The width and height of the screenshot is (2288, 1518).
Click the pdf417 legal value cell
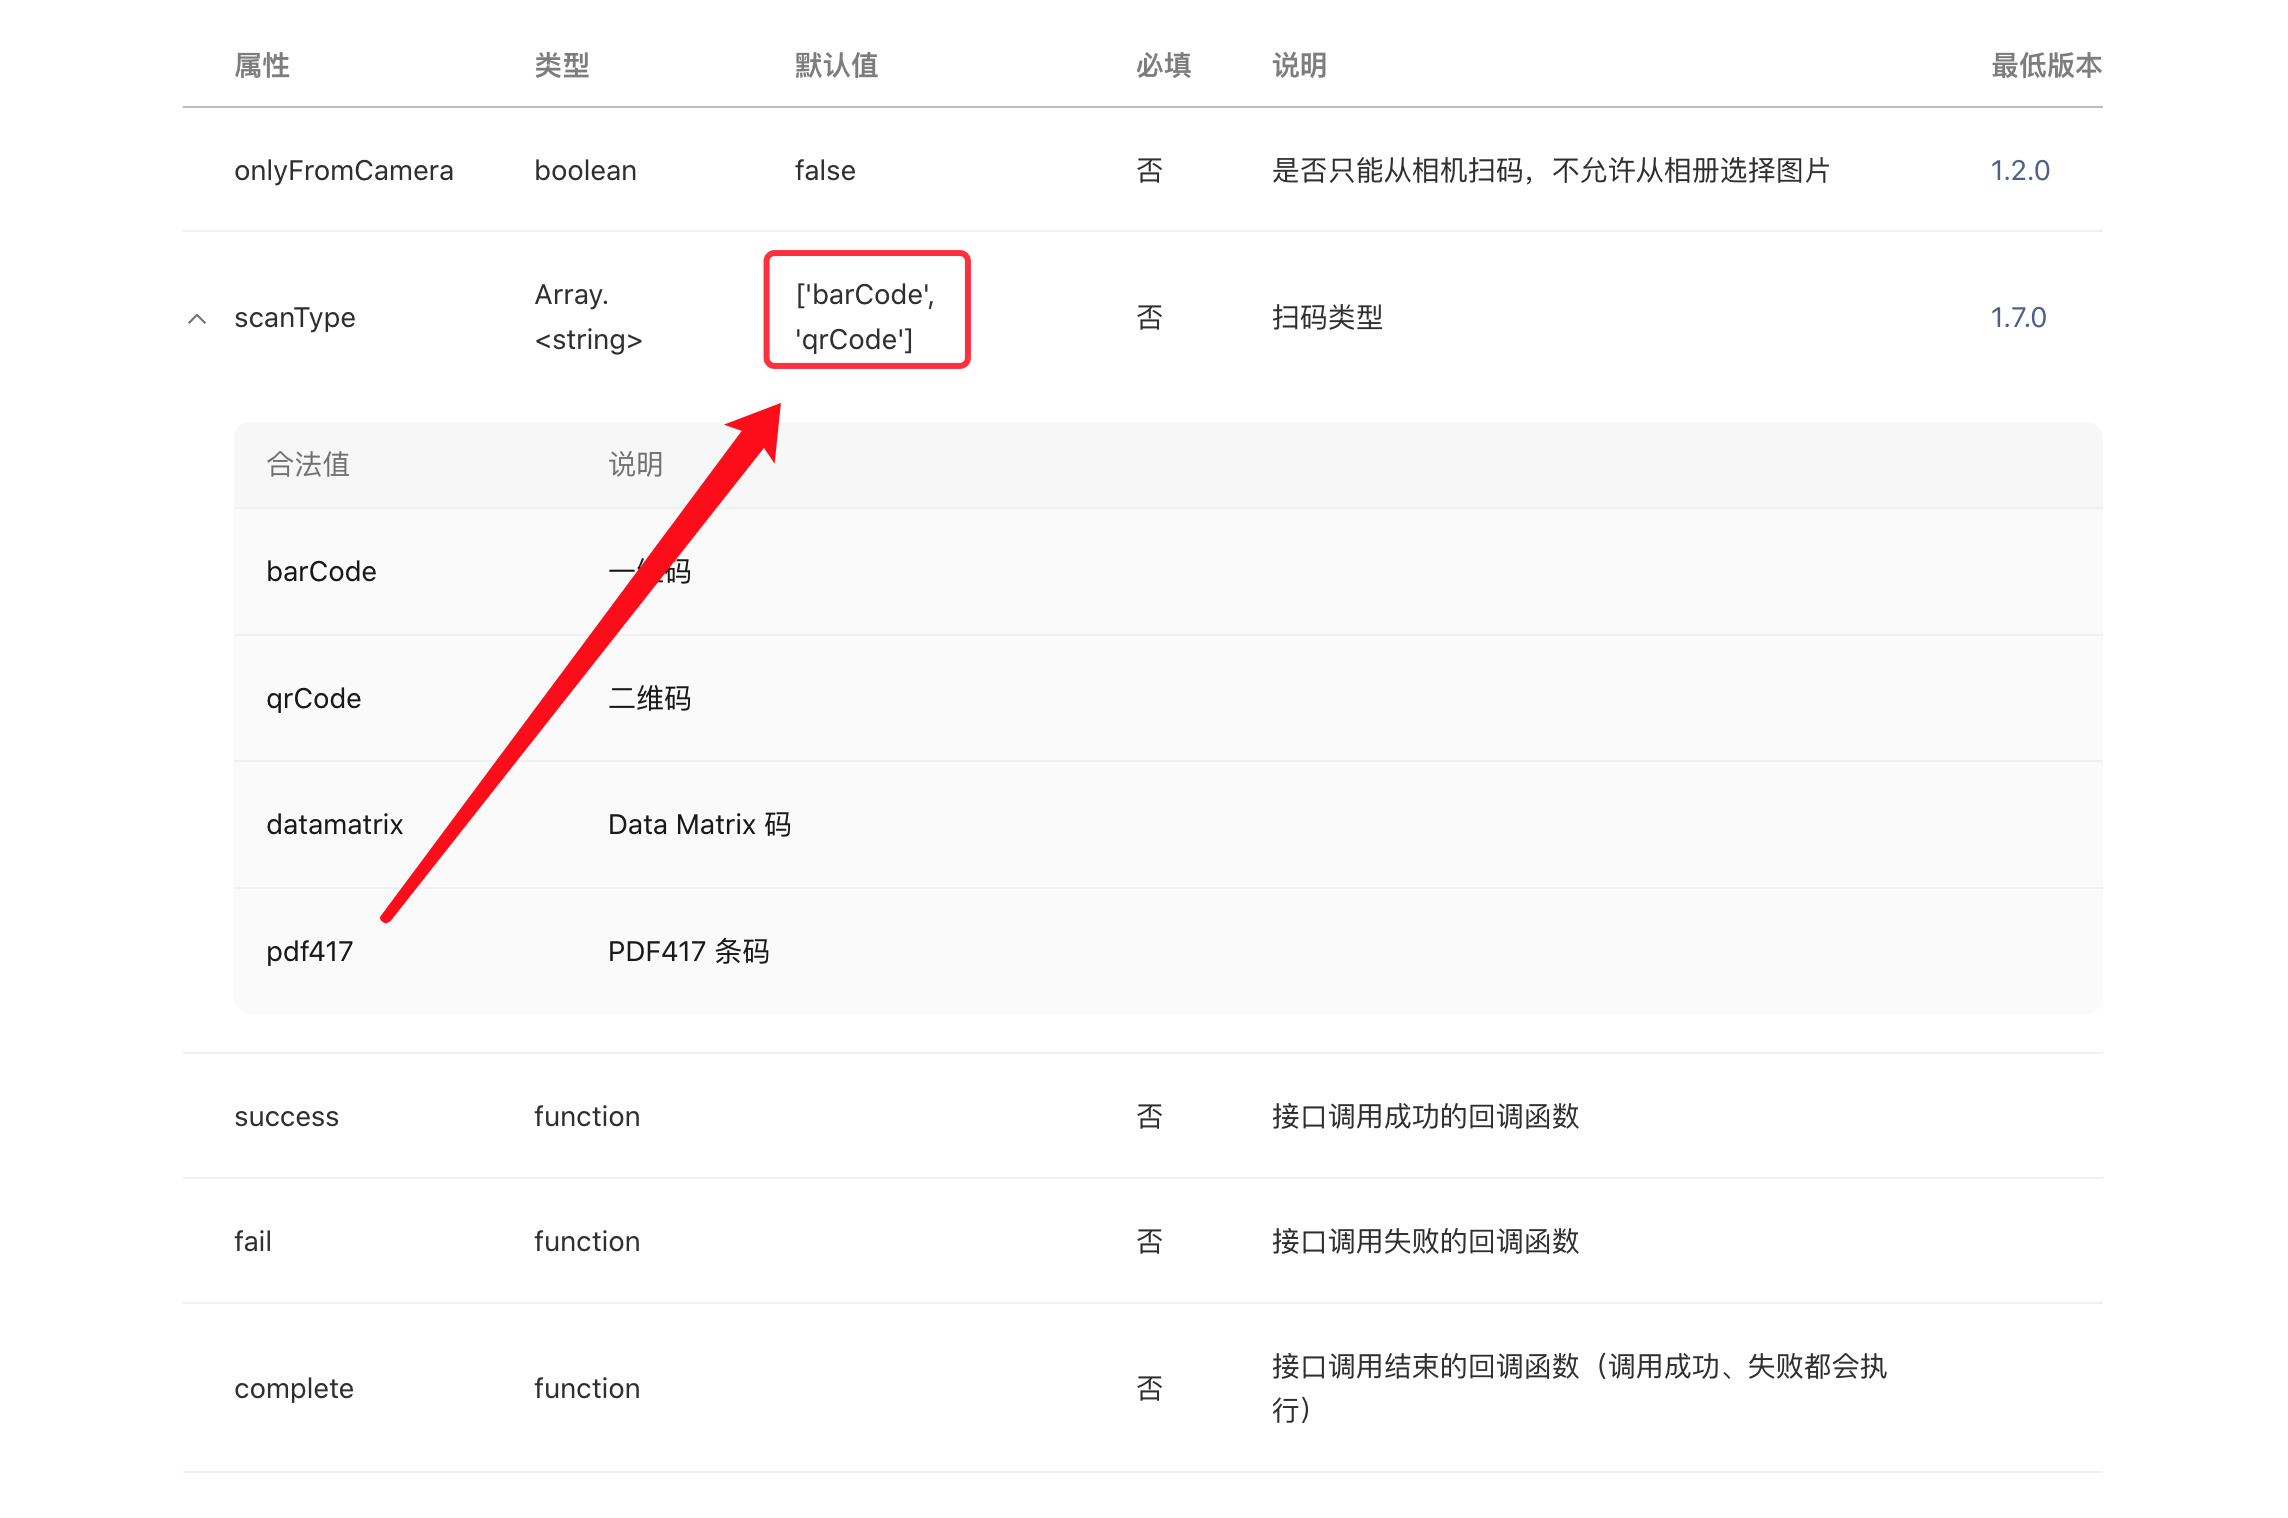tap(309, 951)
